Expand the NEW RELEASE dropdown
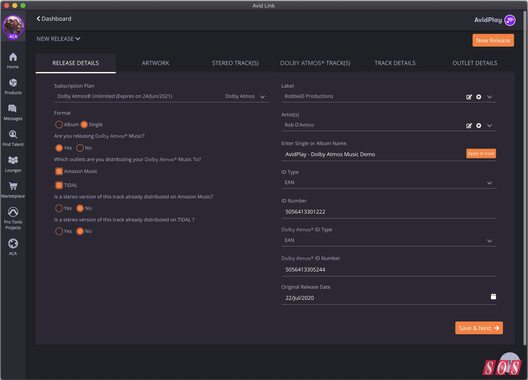528x380 pixels. tap(58, 39)
